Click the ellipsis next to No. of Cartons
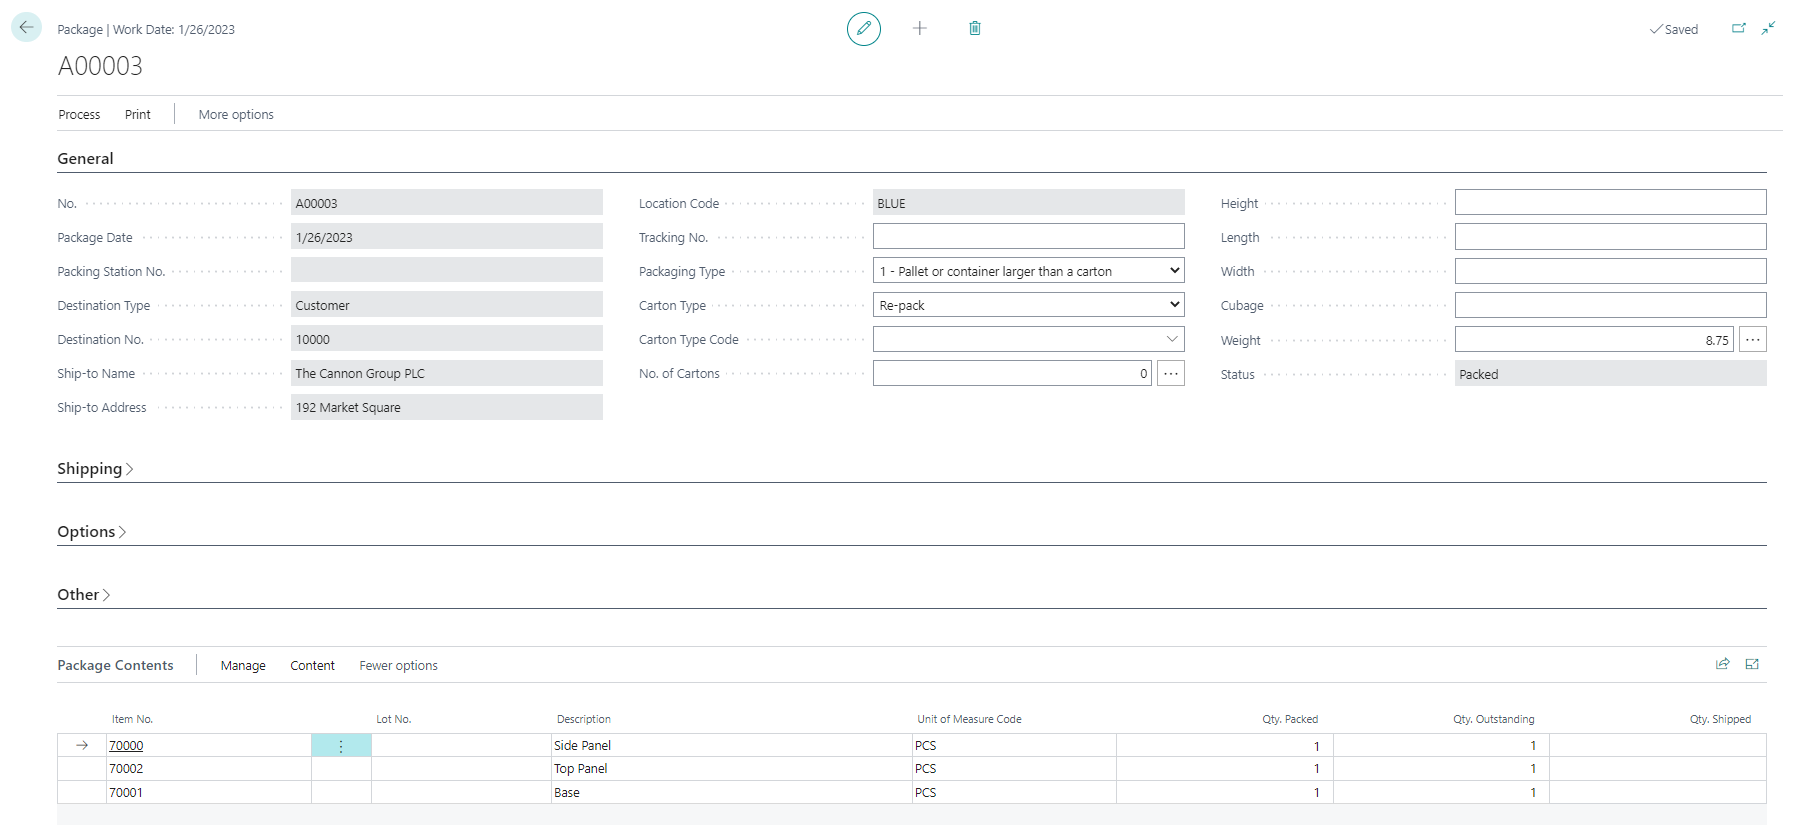The image size is (1802, 835). click(x=1170, y=374)
